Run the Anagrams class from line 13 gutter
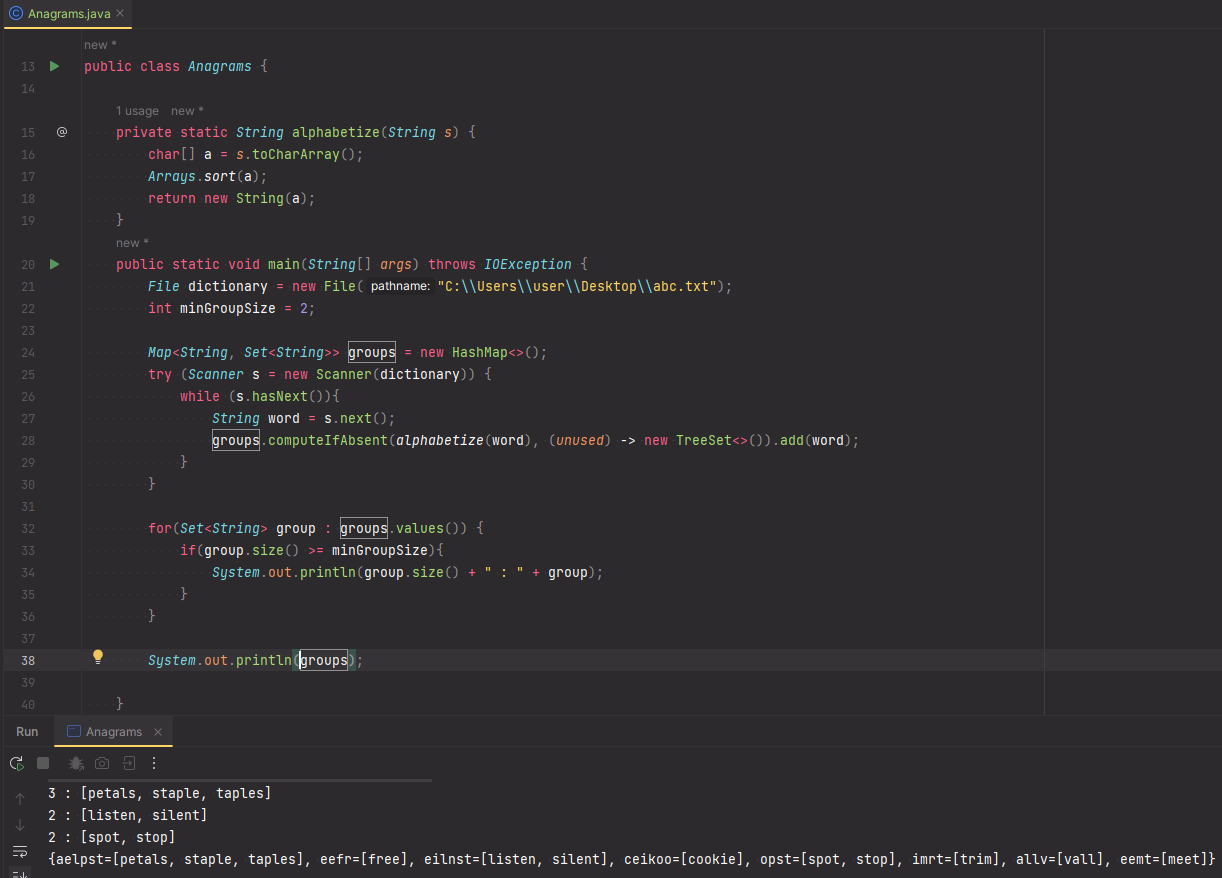The width and height of the screenshot is (1222, 878). (55, 66)
